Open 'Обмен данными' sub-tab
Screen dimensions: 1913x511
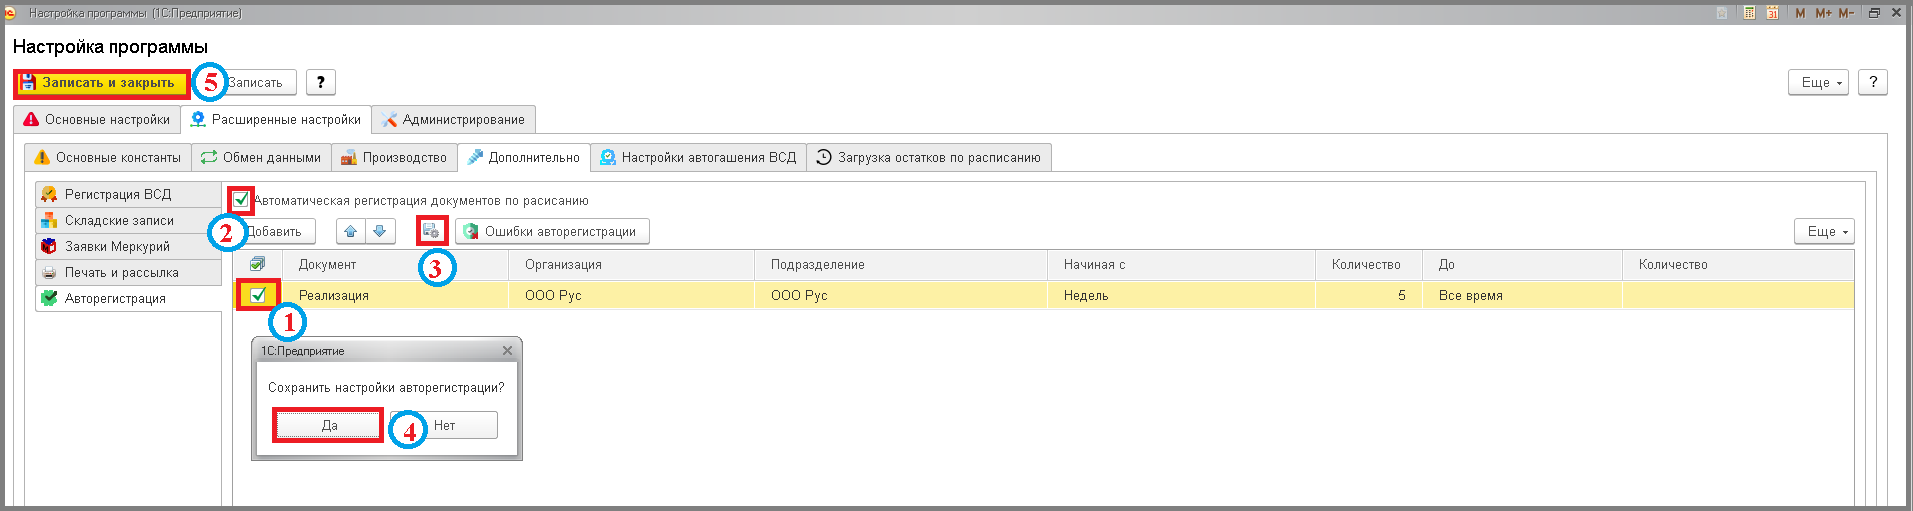(261, 157)
